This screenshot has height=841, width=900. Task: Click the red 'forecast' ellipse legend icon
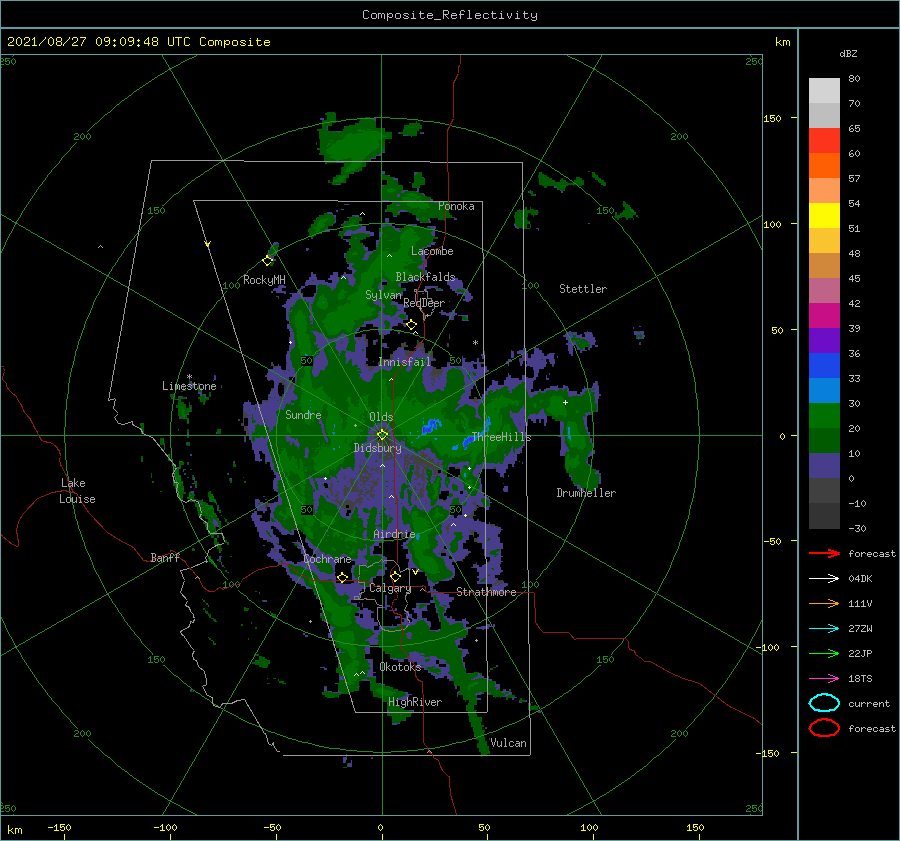824,728
